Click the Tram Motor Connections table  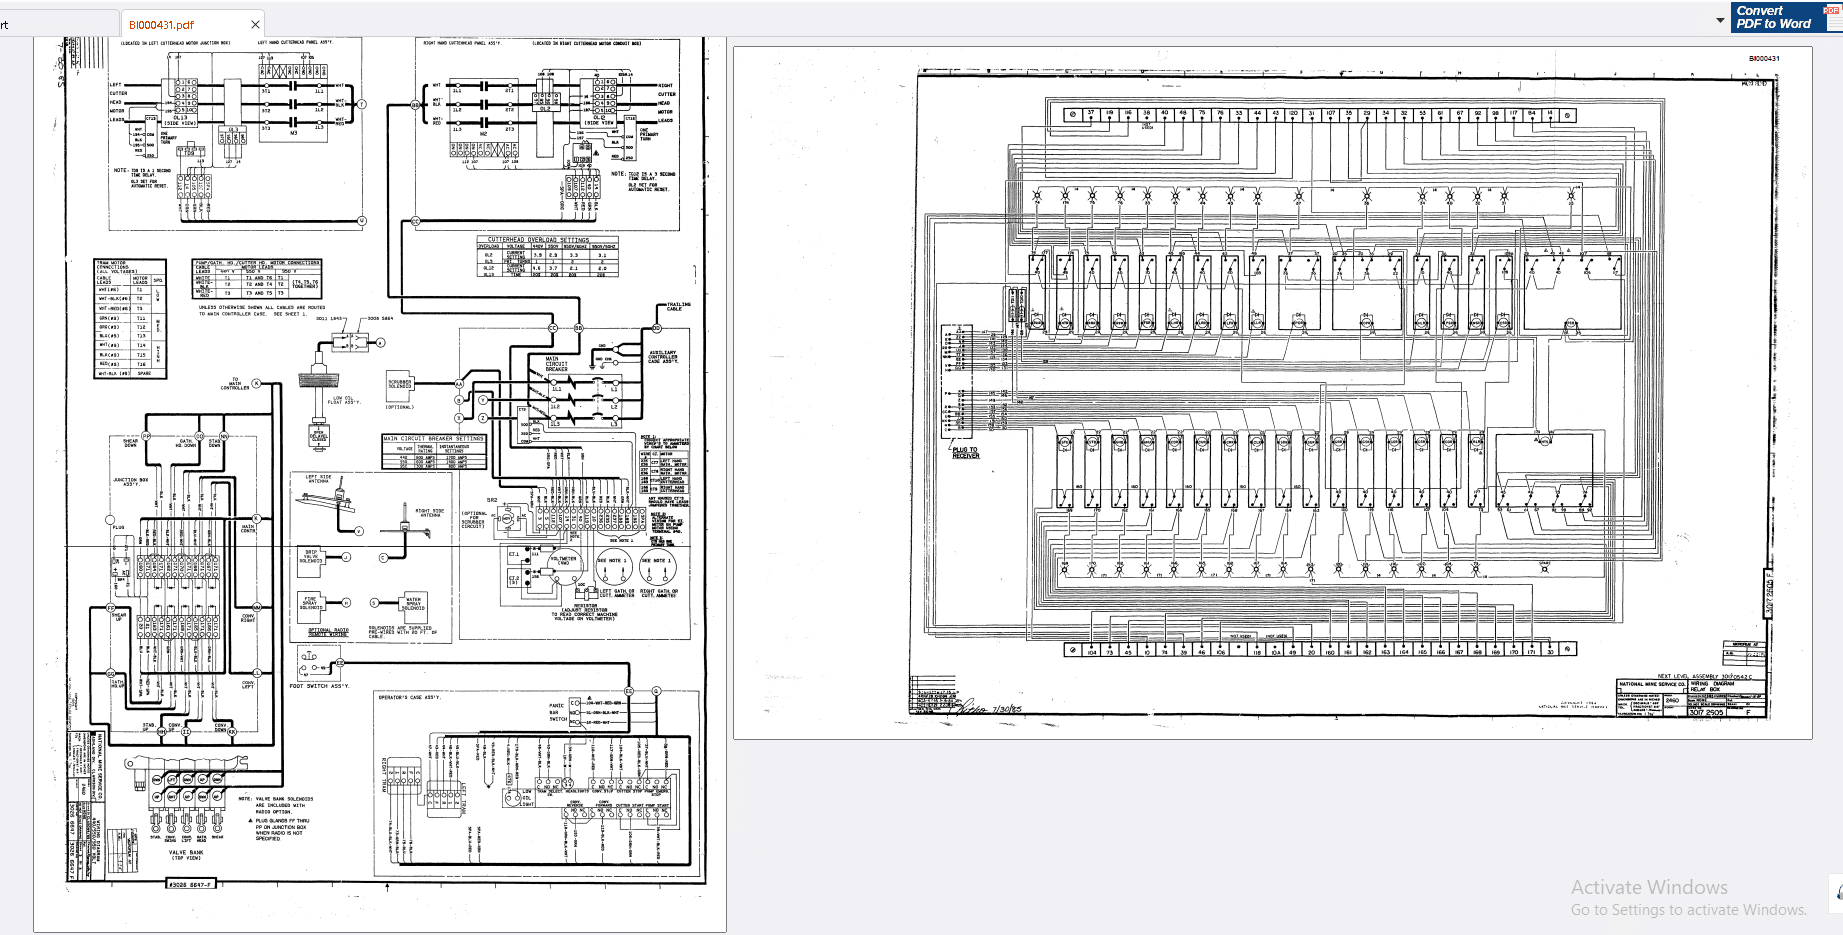(x=130, y=319)
